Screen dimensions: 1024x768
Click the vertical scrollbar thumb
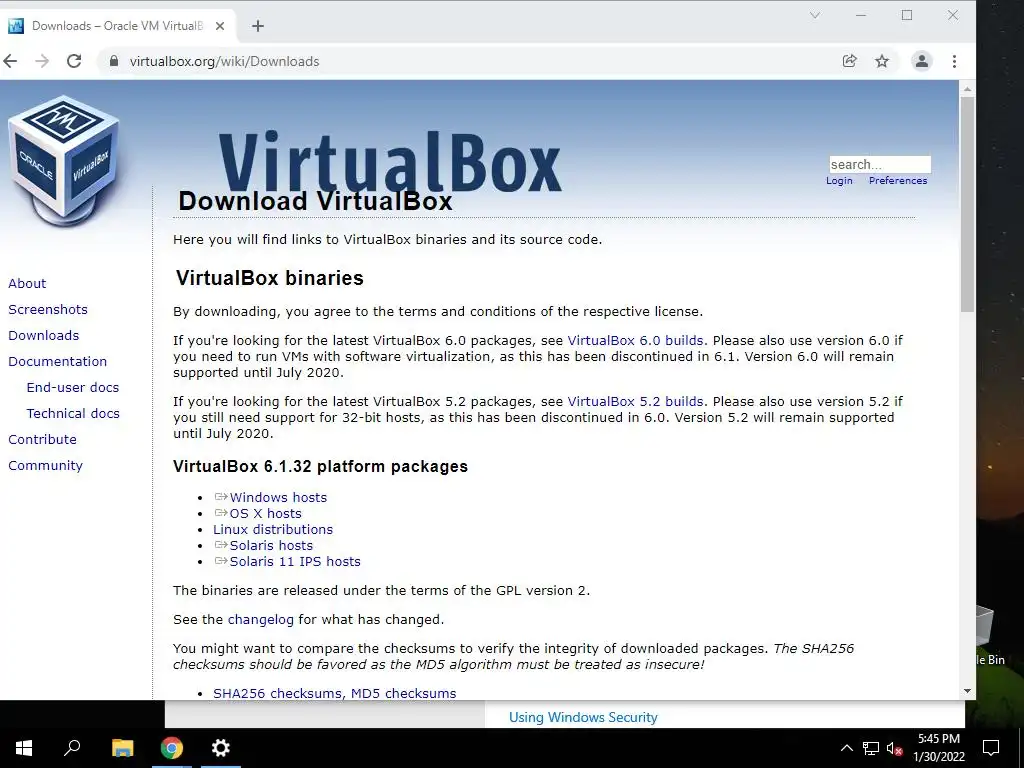967,204
